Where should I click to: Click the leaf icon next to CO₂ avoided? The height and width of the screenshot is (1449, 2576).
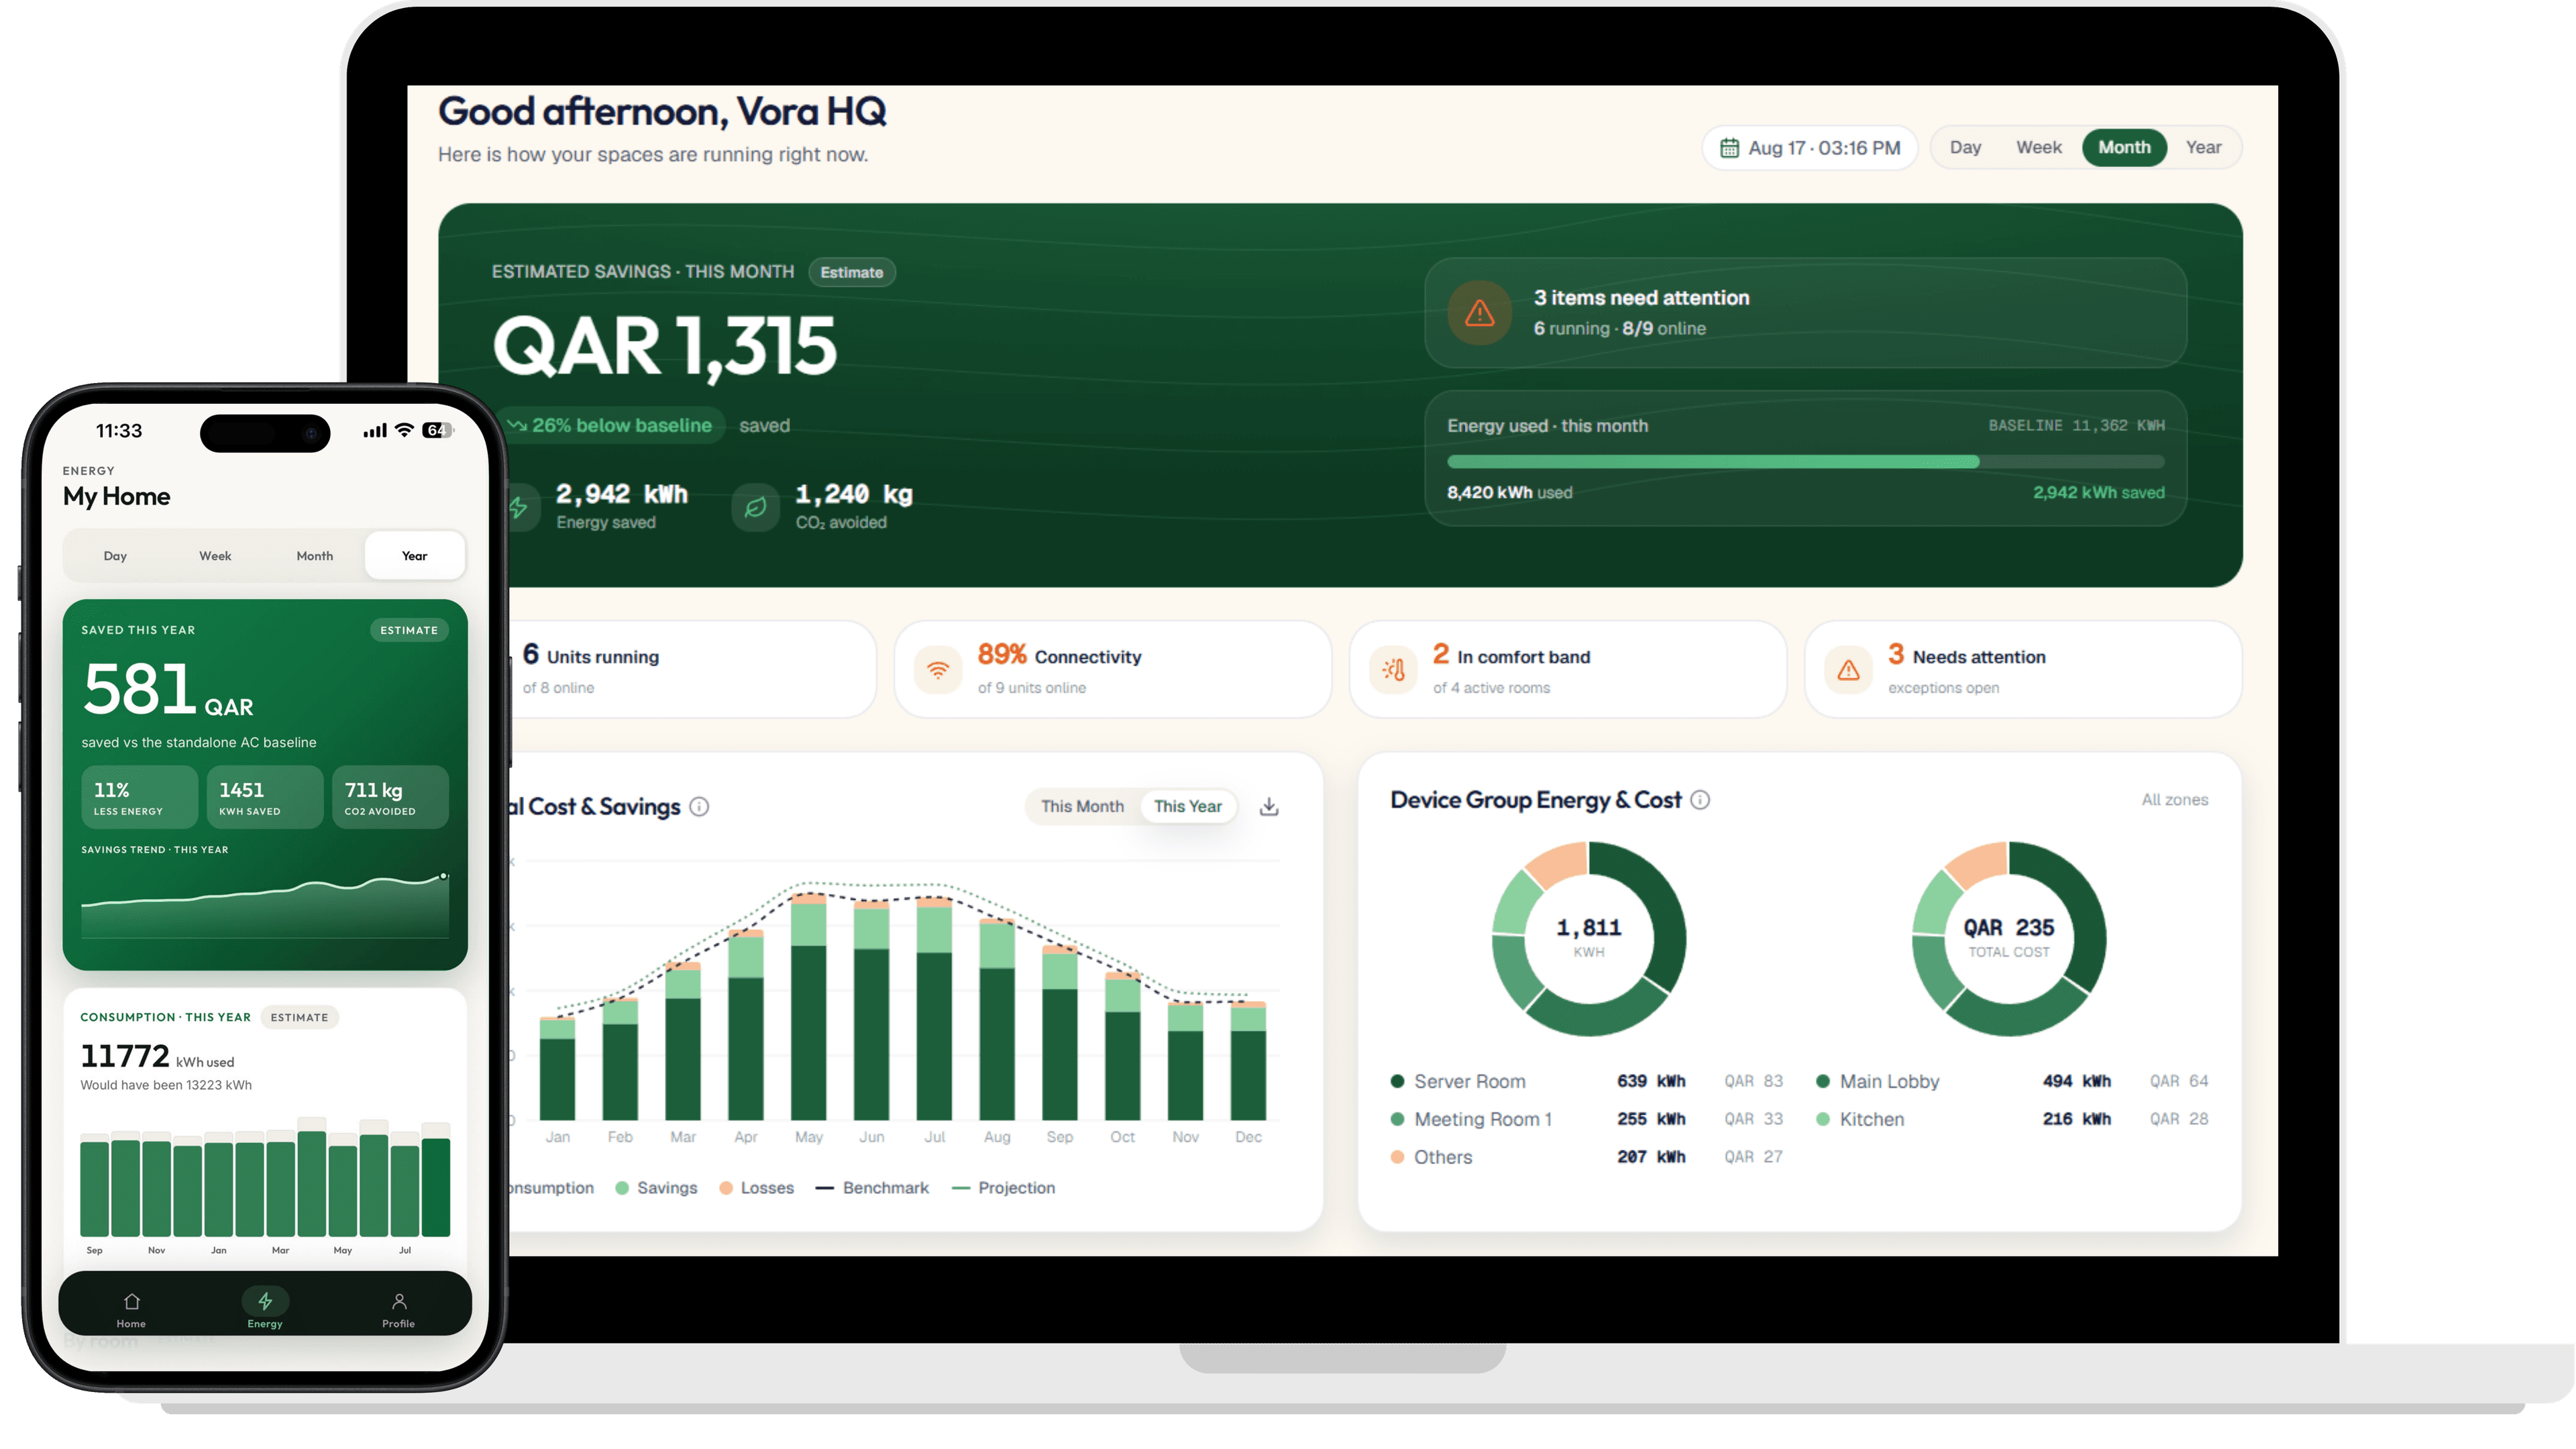(x=756, y=507)
